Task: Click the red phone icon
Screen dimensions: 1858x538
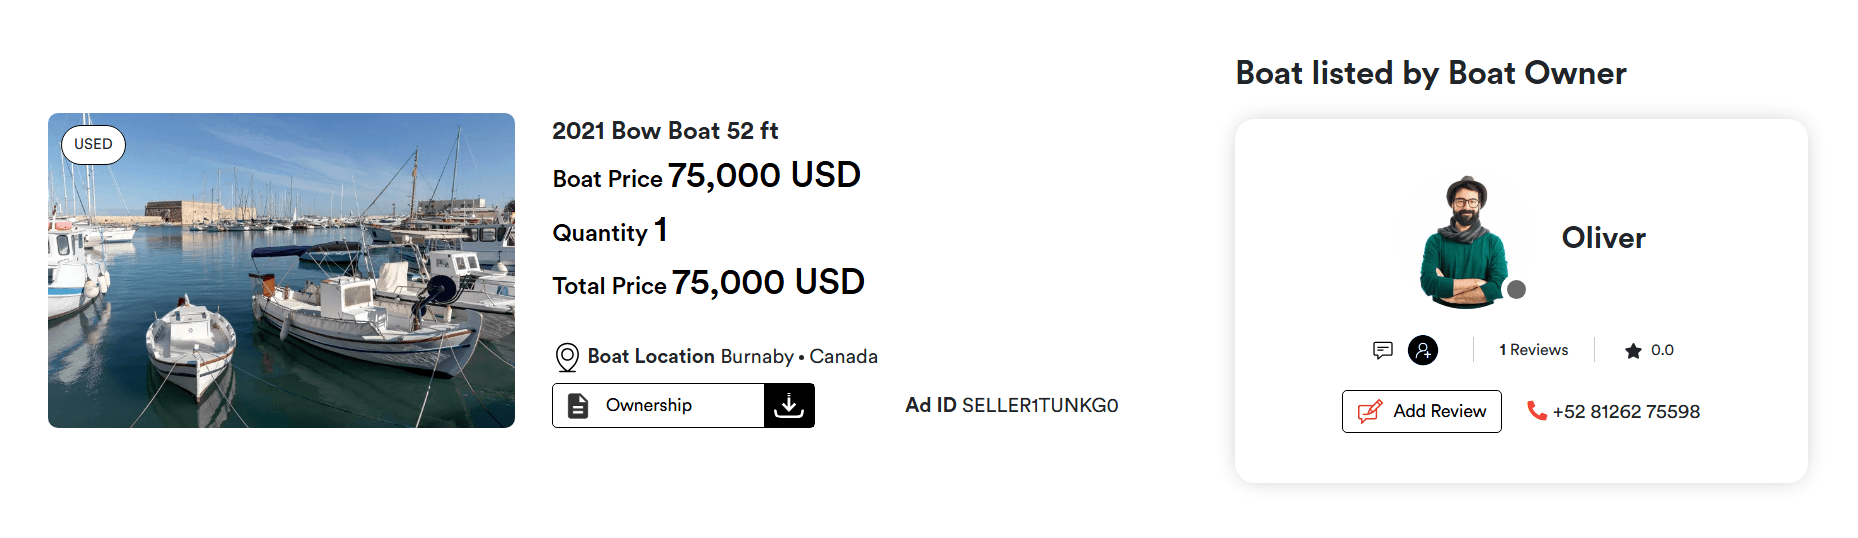Action: click(x=1536, y=410)
